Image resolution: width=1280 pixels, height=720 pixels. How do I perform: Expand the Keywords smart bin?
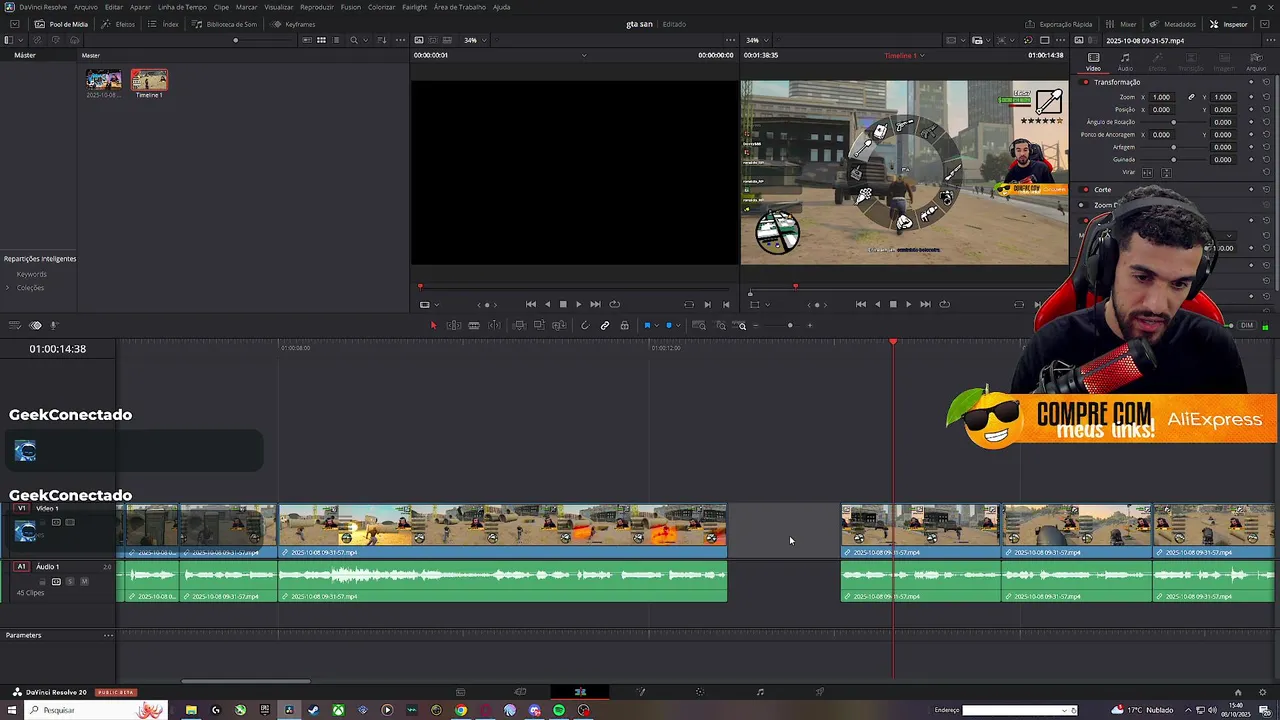tap(31, 274)
